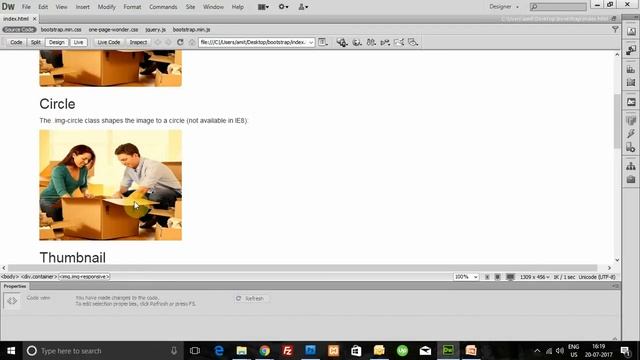Click the Preview in browser globe icon

357,42
